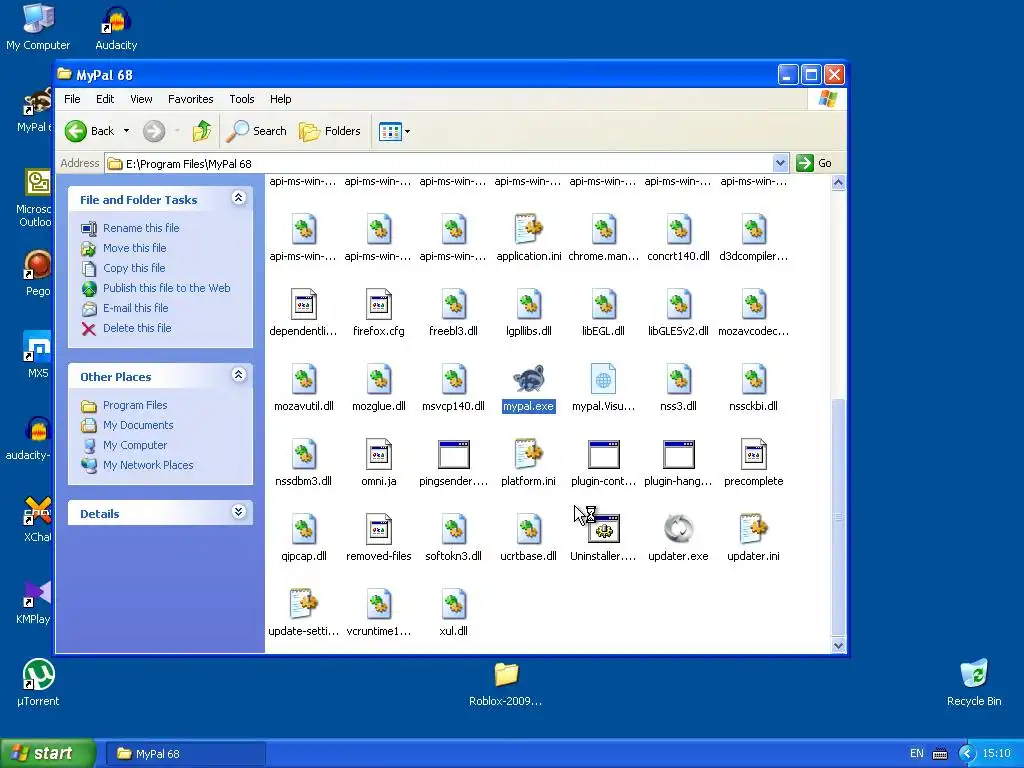
Task: Select the plugin-container executable icon
Action: 603,455
